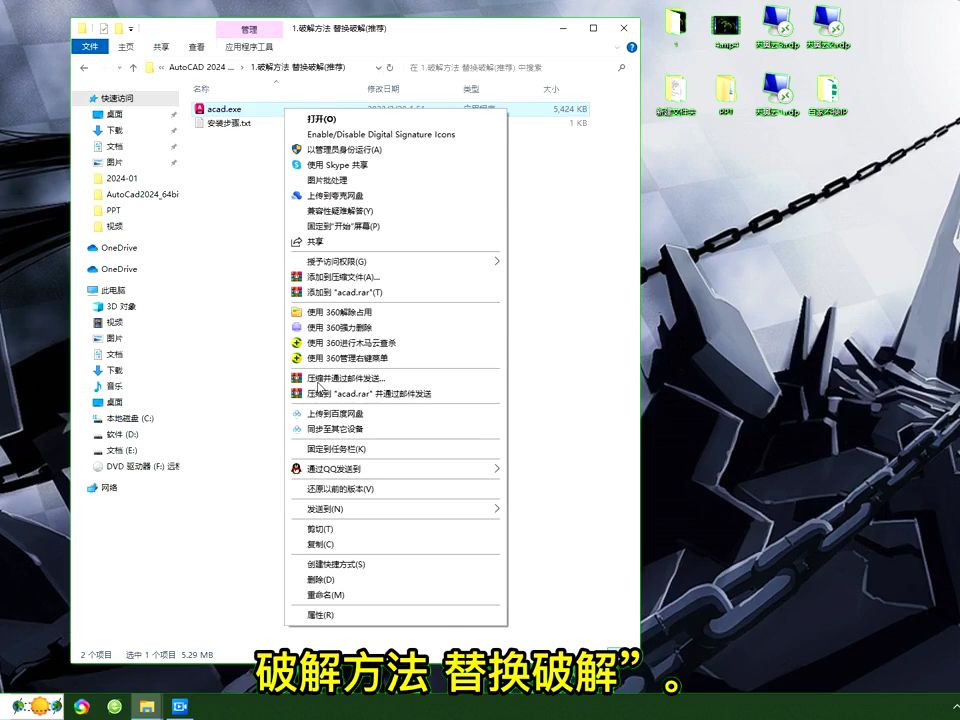Viewport: 960px width, 720px height.
Task: Launch the screen recorder from the taskbar
Action: click(x=180, y=706)
